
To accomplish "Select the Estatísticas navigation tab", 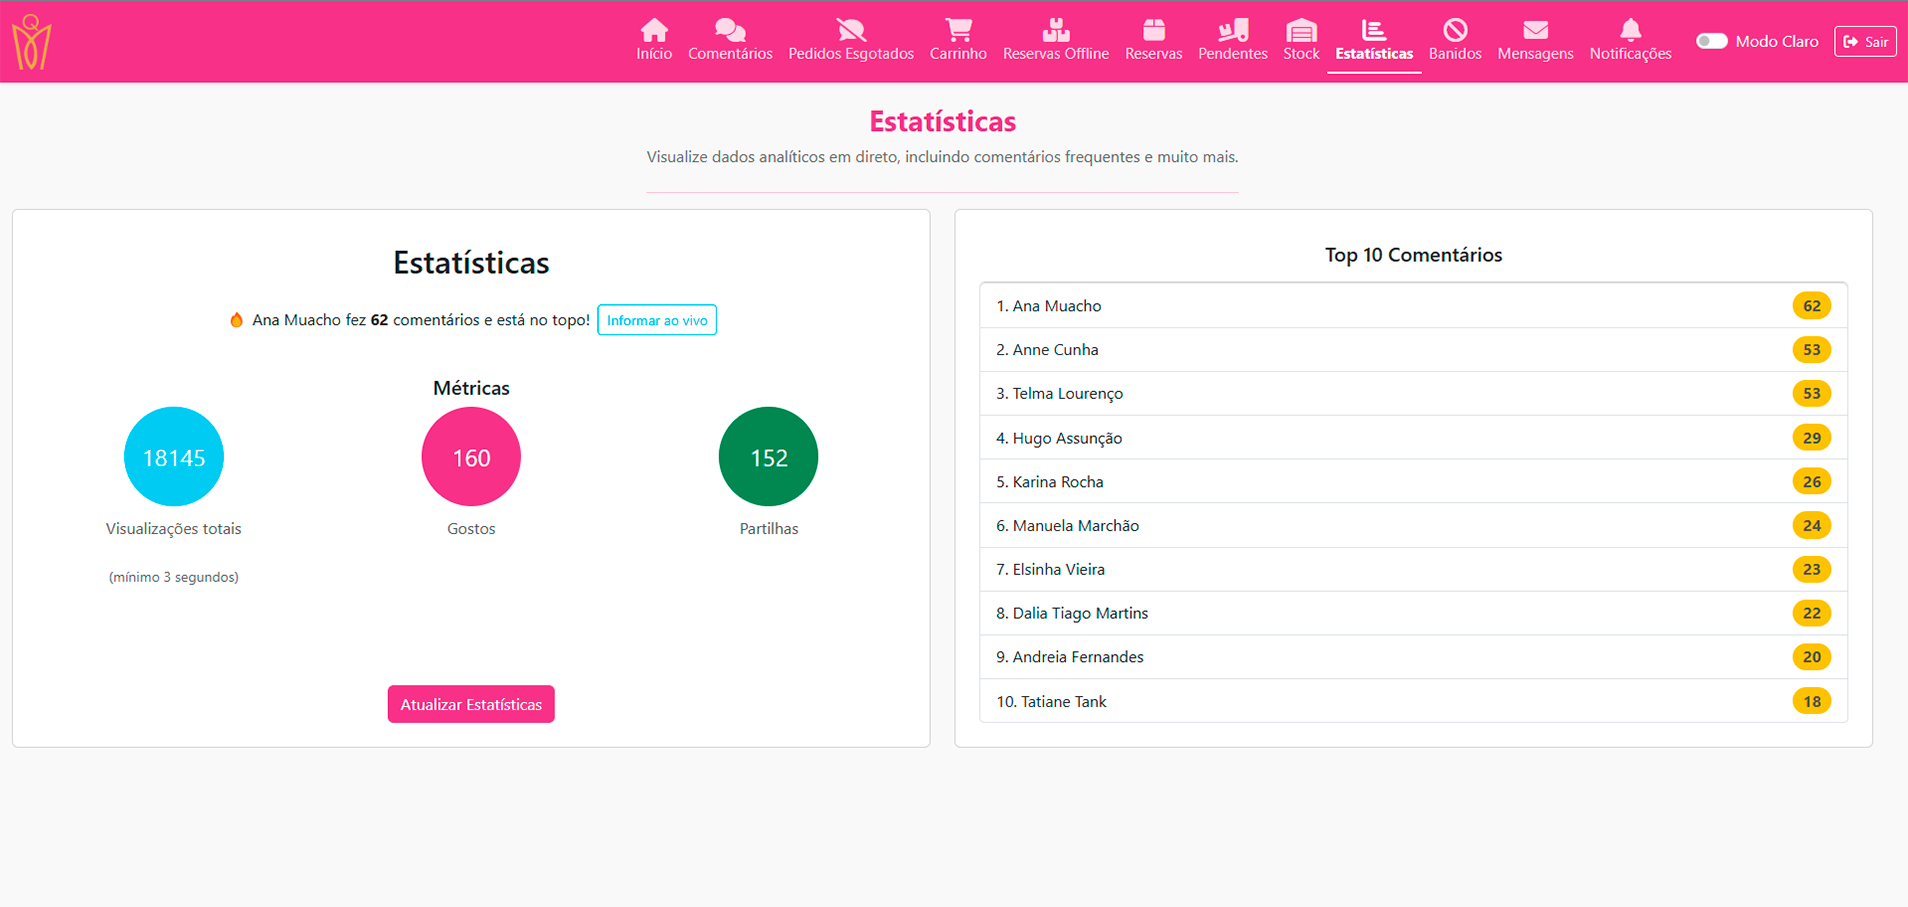I will click(x=1374, y=42).
